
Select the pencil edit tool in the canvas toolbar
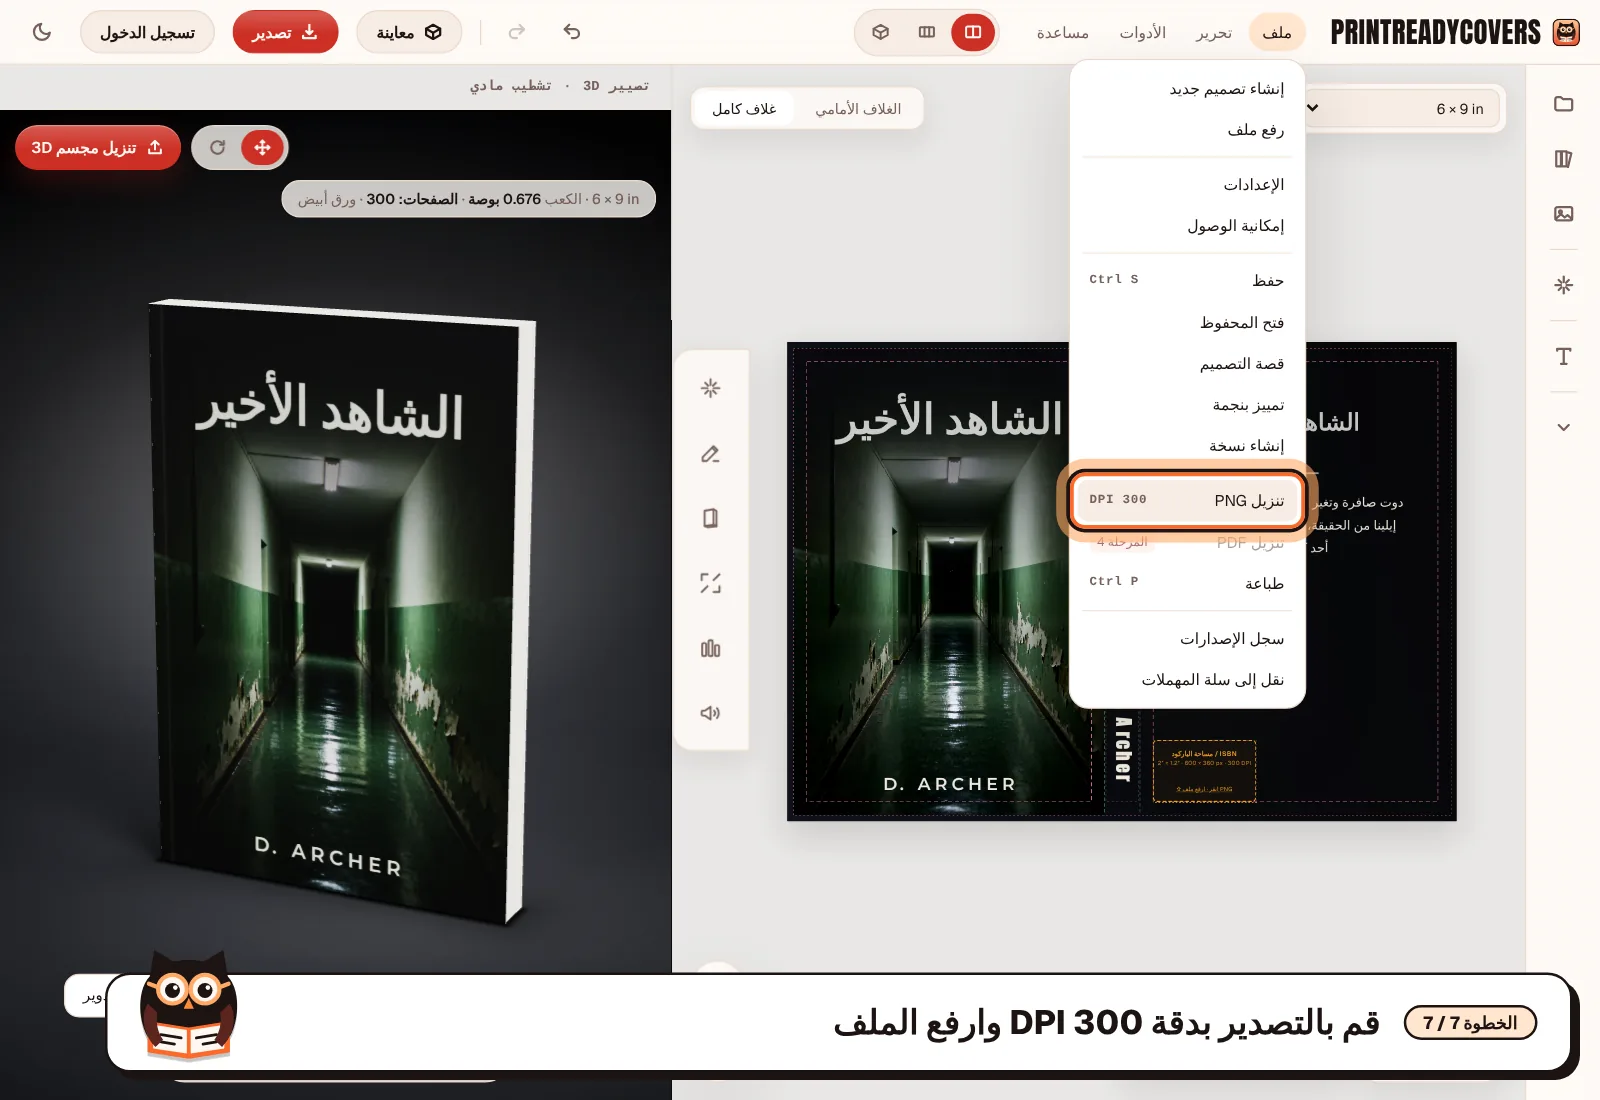coord(711,453)
